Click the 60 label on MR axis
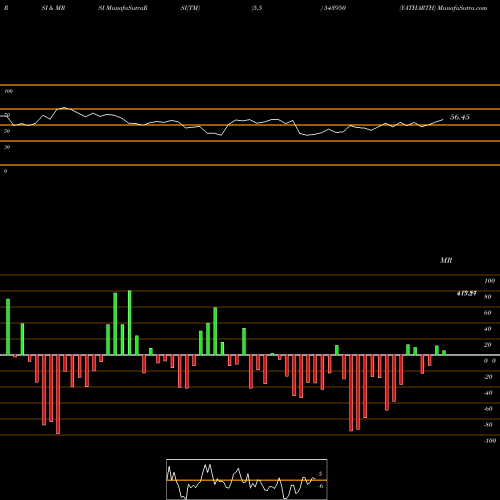Image resolution: width=500 pixels, height=500 pixels. click(488, 313)
